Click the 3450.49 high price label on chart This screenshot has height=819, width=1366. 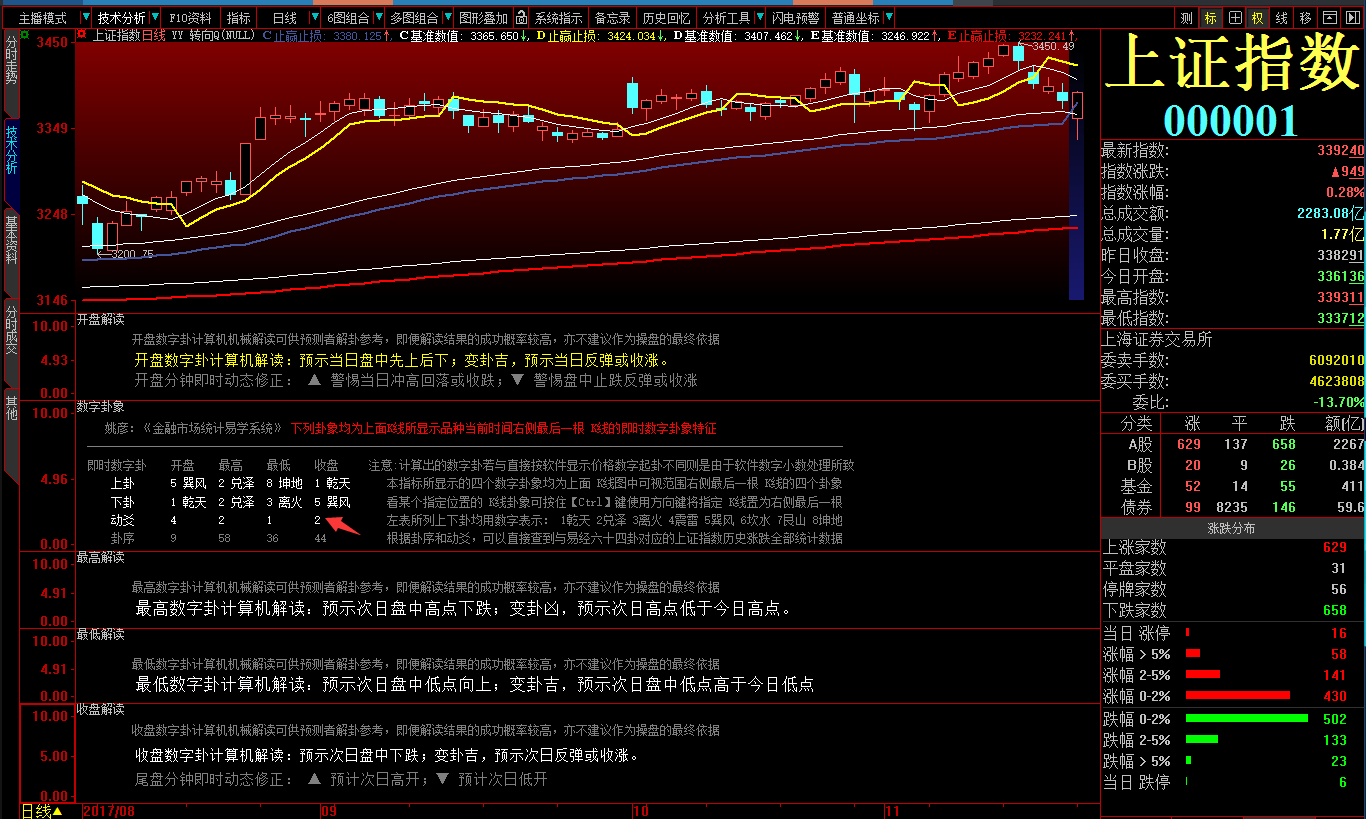(x=1053, y=46)
